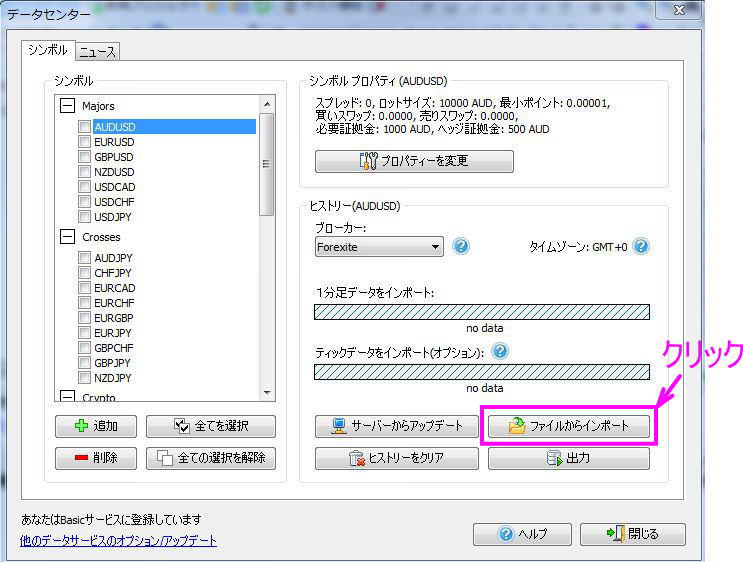This screenshot has width=743, height=562.
Task: Click the trash icon on ヒストリーをクリア
Action: coord(356,458)
